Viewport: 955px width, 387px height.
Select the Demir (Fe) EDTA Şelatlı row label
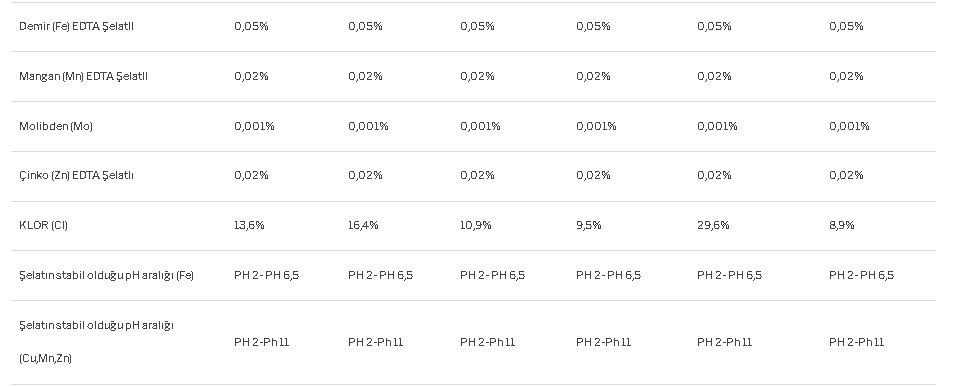coord(76,26)
